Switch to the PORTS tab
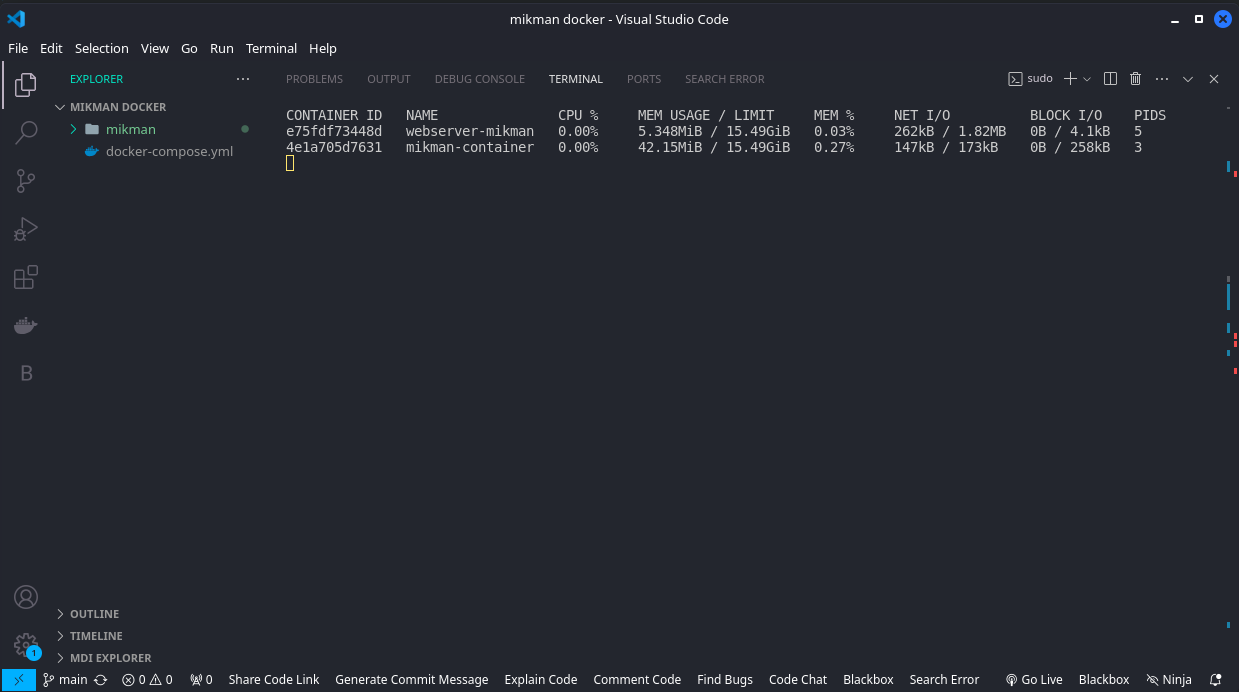 (x=644, y=79)
